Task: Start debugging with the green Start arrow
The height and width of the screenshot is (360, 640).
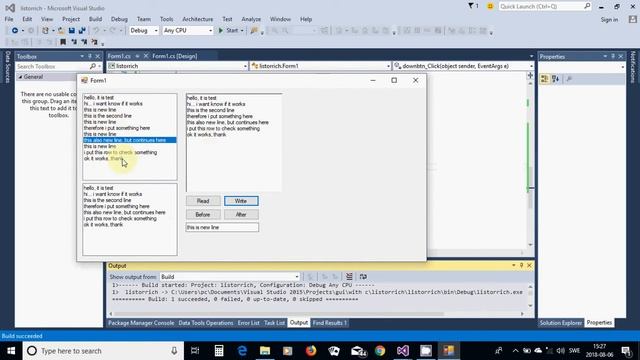Action: 221,31
